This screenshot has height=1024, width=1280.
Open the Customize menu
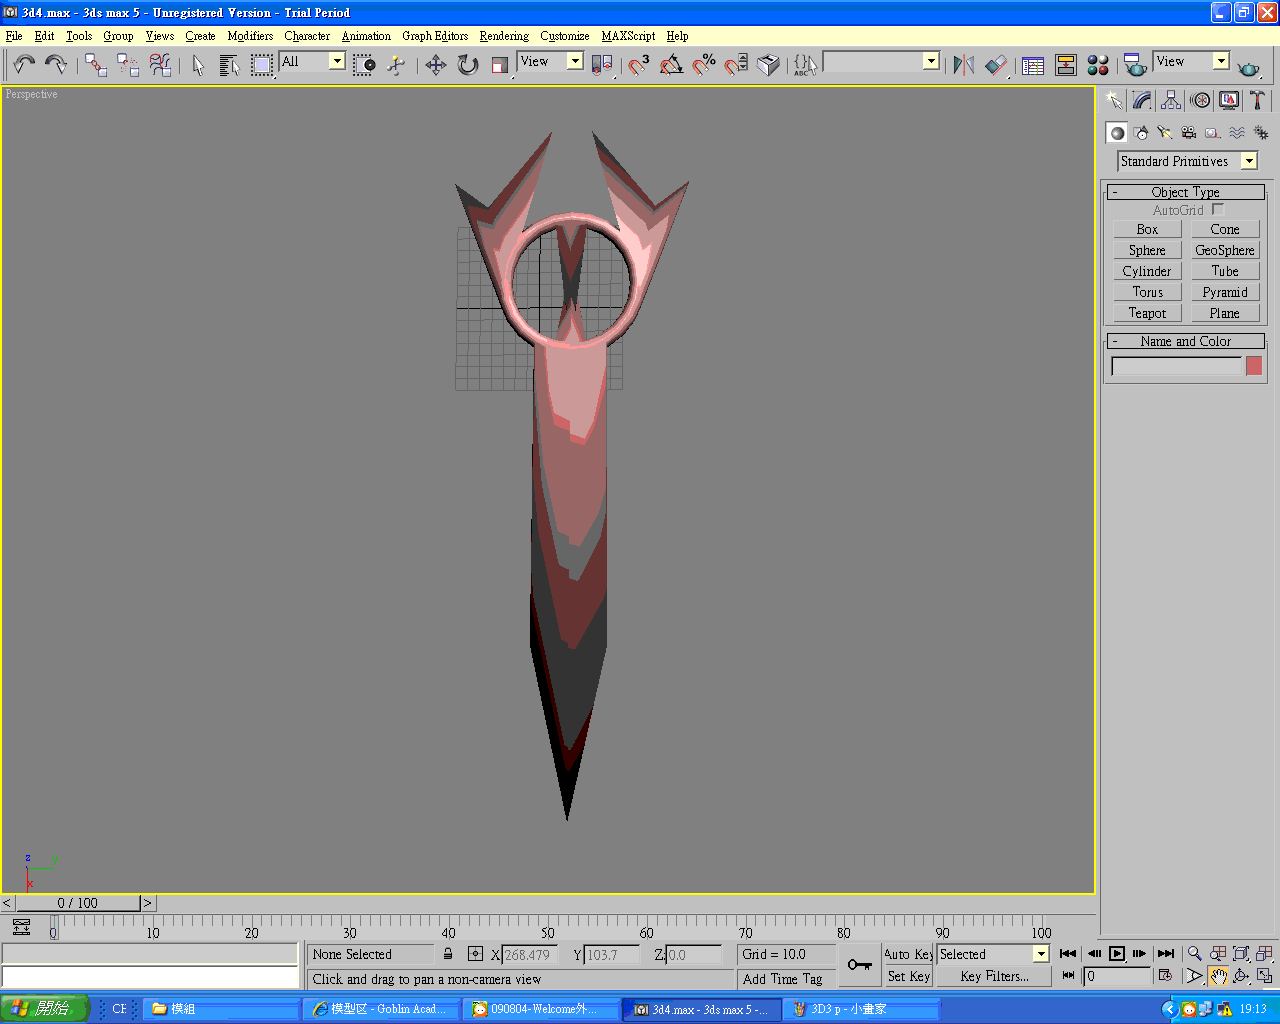565,36
